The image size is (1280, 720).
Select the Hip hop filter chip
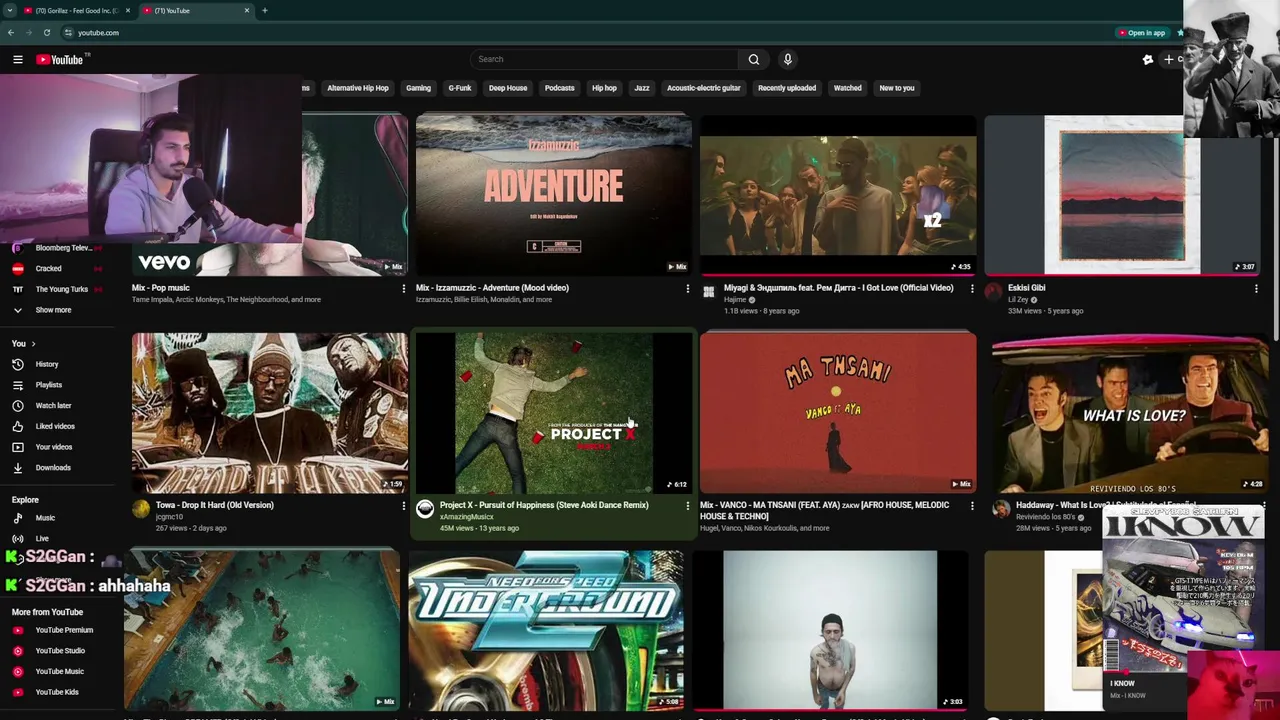tap(604, 88)
